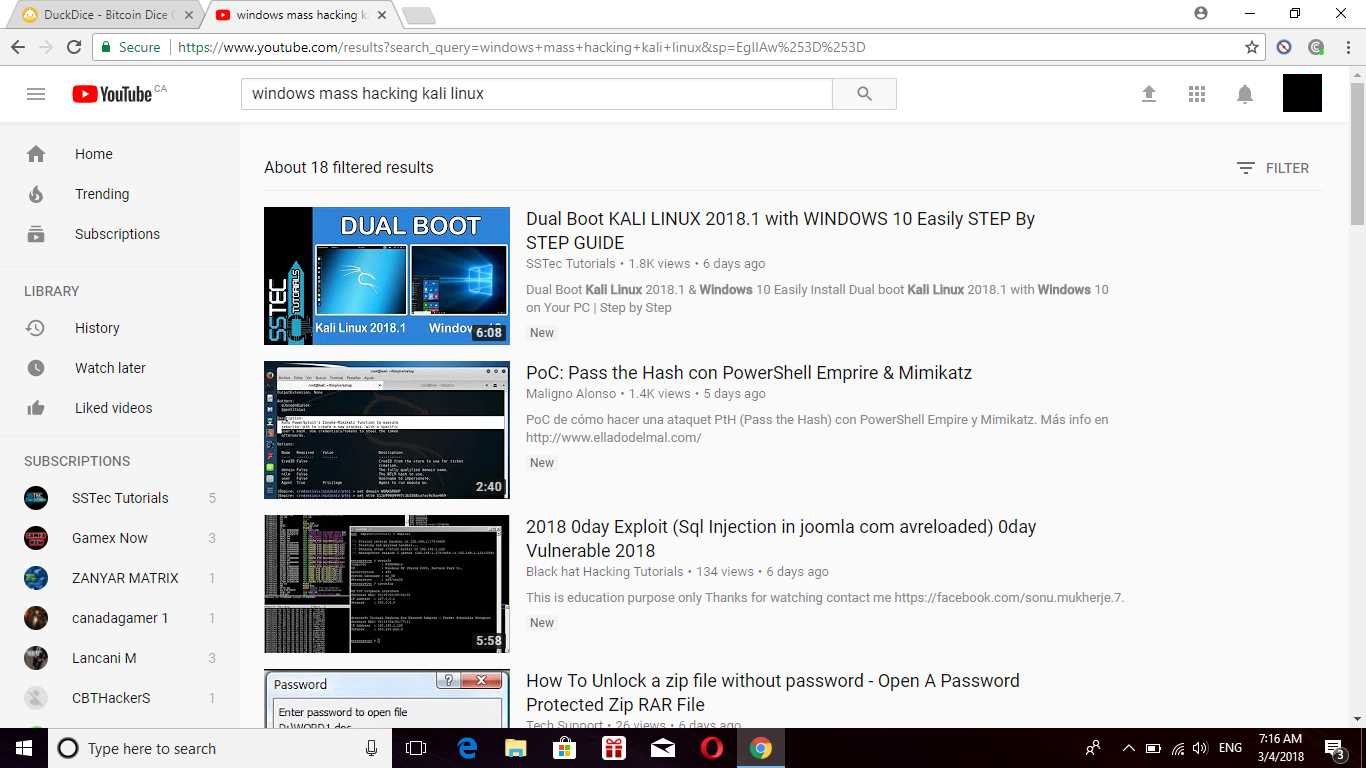Open SSTec Tutorials subscription channel
The width and height of the screenshot is (1366, 768).
(x=120, y=498)
